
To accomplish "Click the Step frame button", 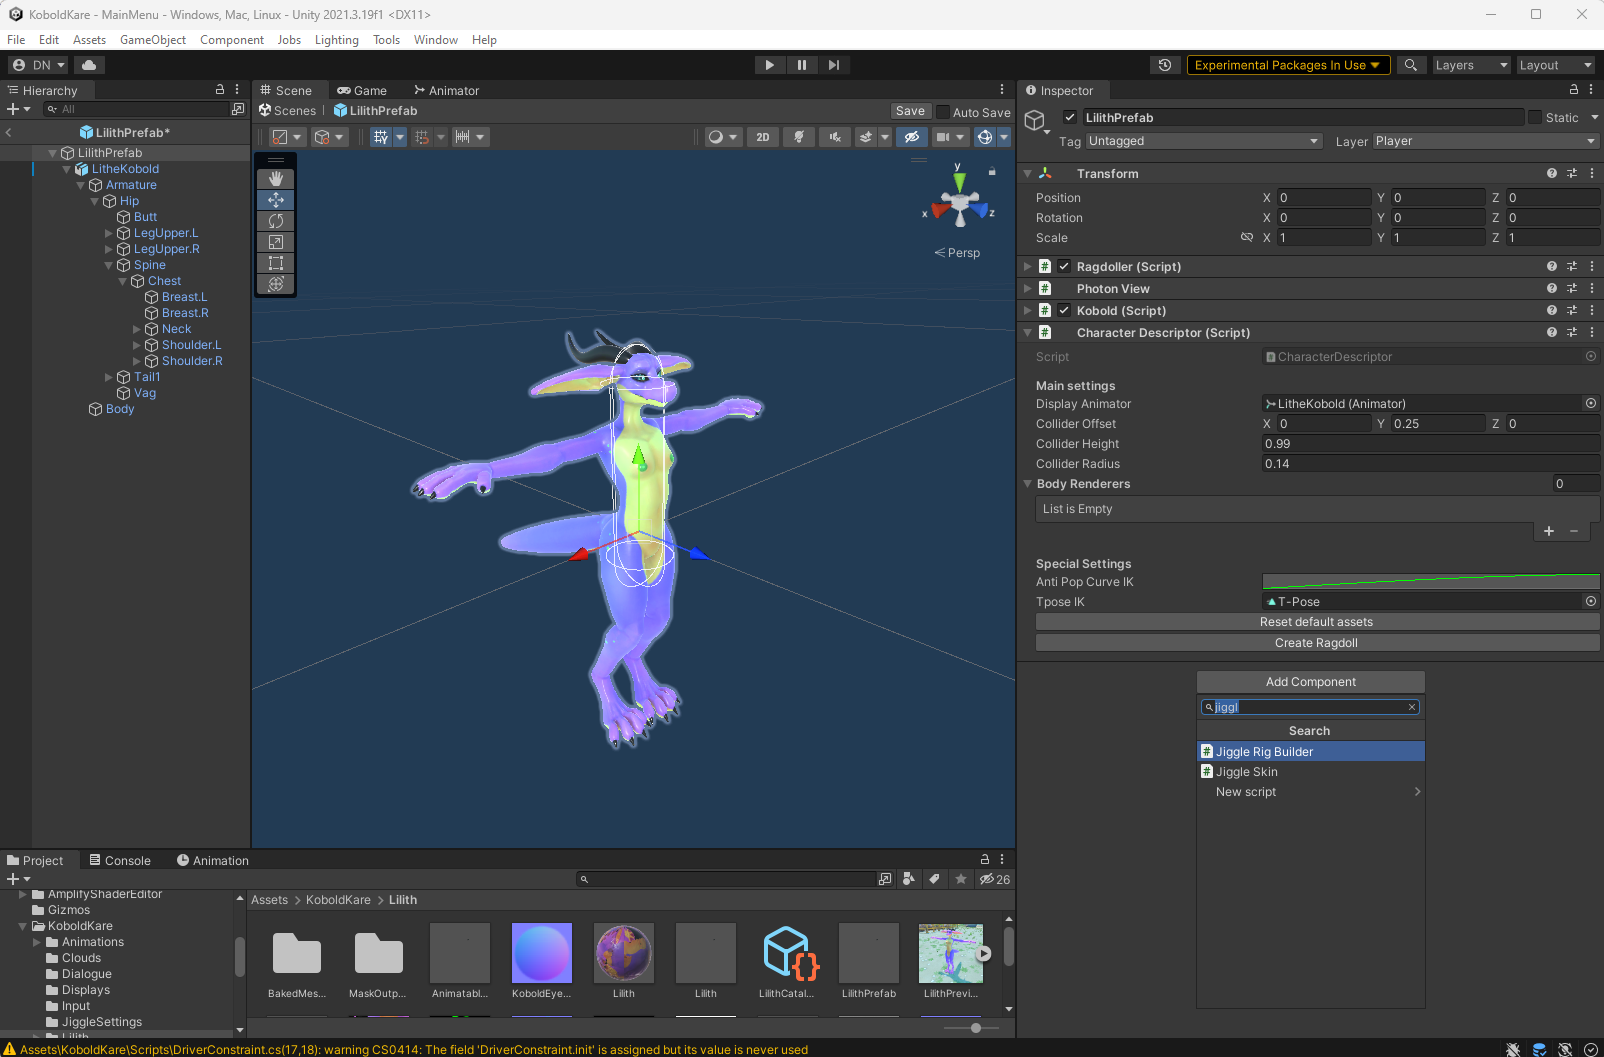I will 833,65.
